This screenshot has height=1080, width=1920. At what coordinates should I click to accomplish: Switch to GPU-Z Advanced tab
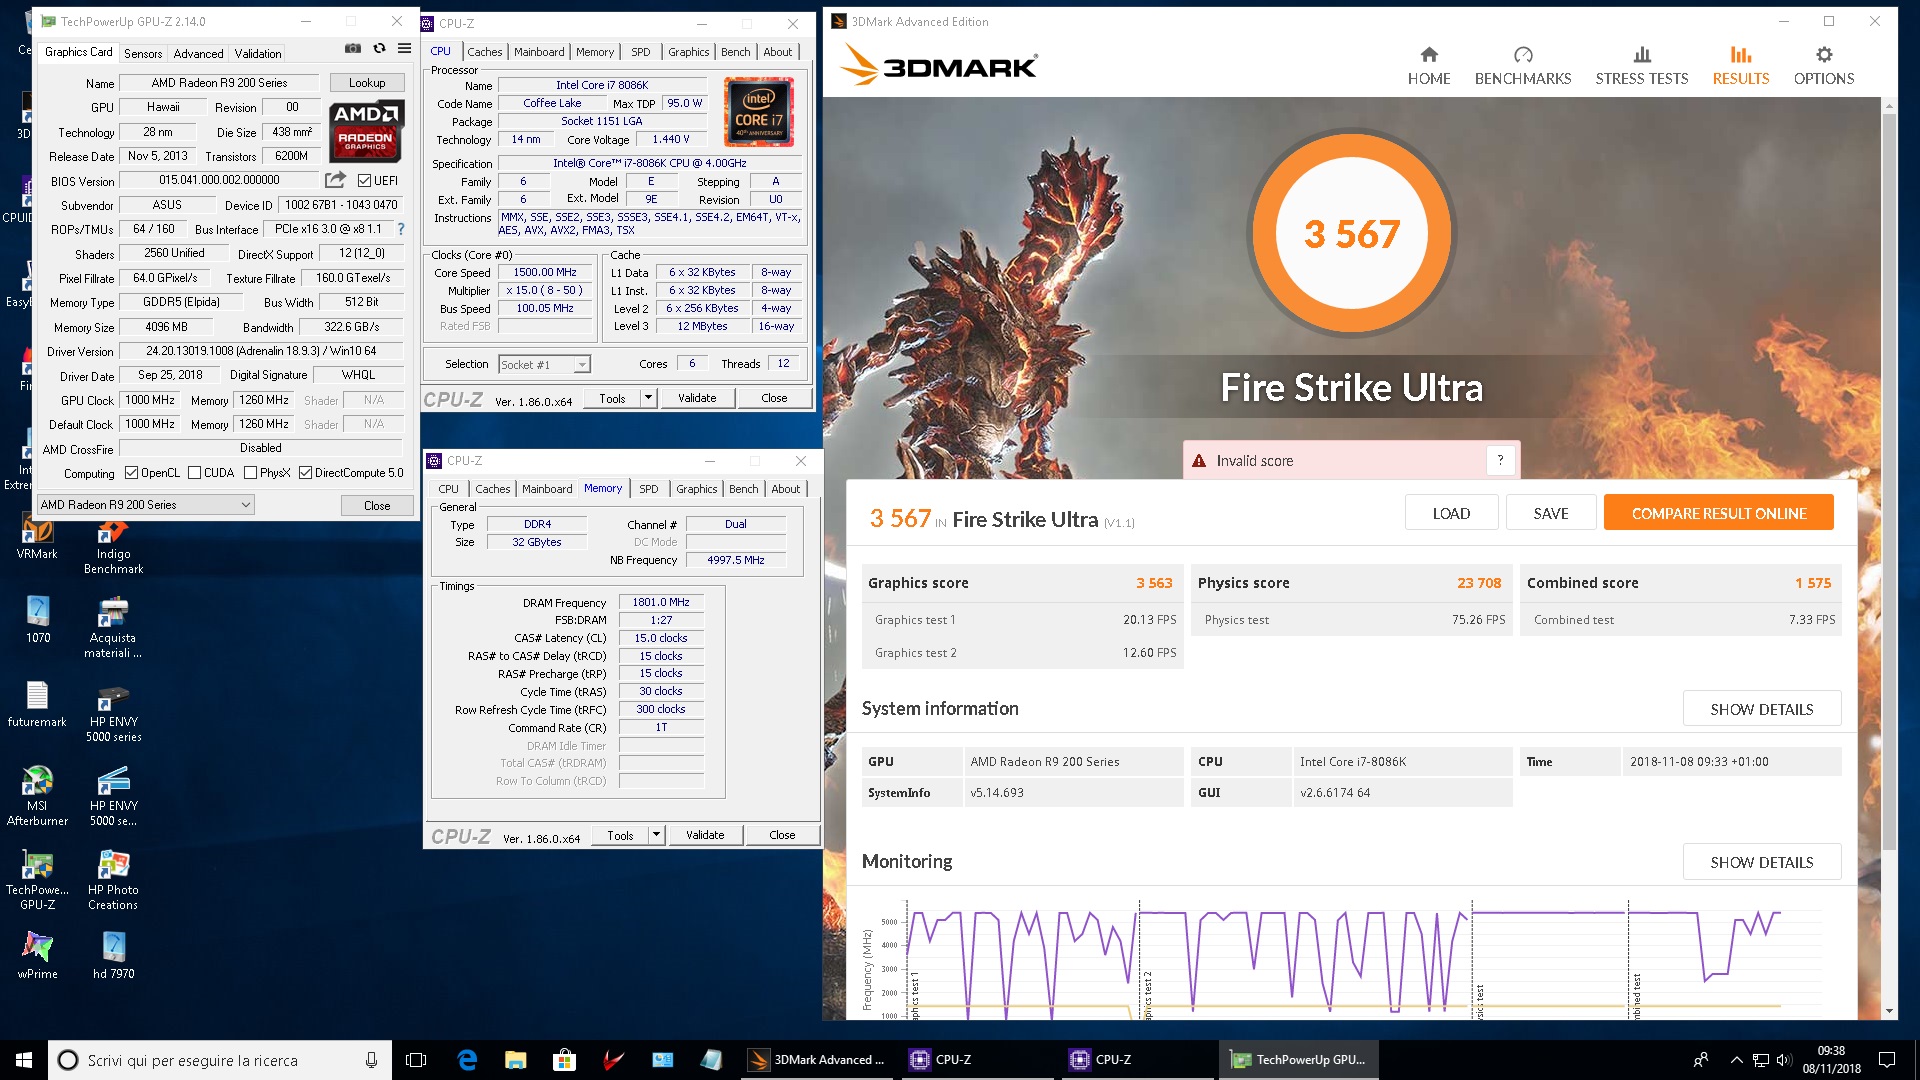pos(198,54)
